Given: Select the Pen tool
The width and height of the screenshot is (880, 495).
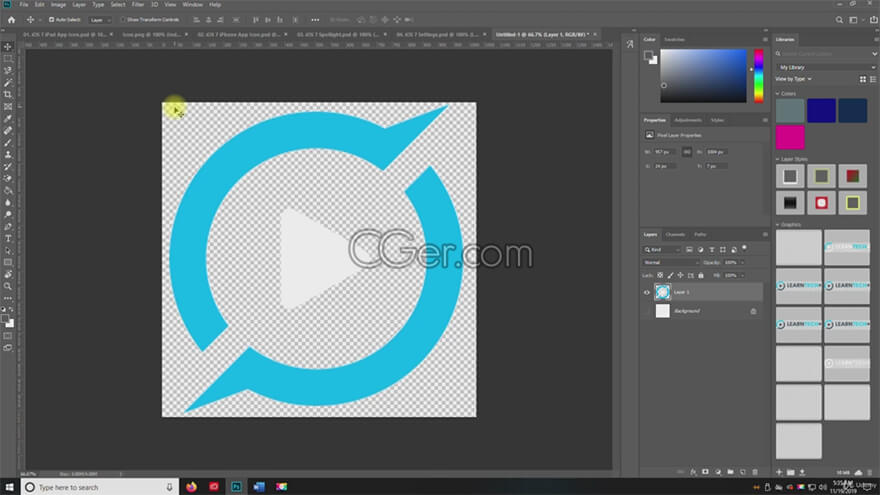Looking at the screenshot, I should coord(8,227).
